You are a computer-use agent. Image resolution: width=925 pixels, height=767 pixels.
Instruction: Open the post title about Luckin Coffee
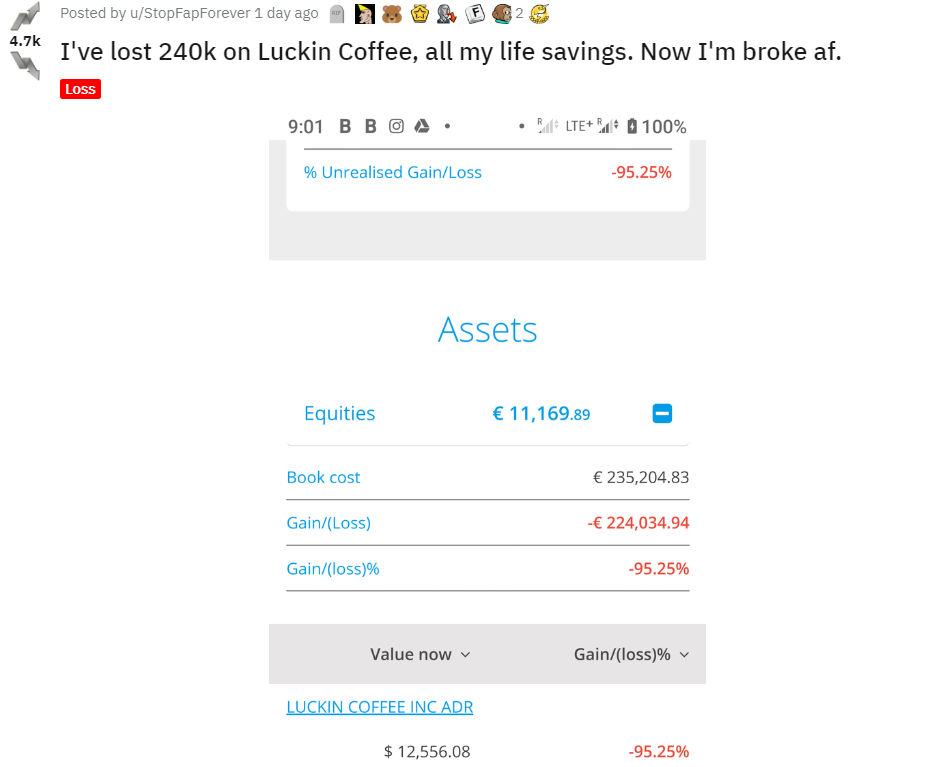[451, 51]
